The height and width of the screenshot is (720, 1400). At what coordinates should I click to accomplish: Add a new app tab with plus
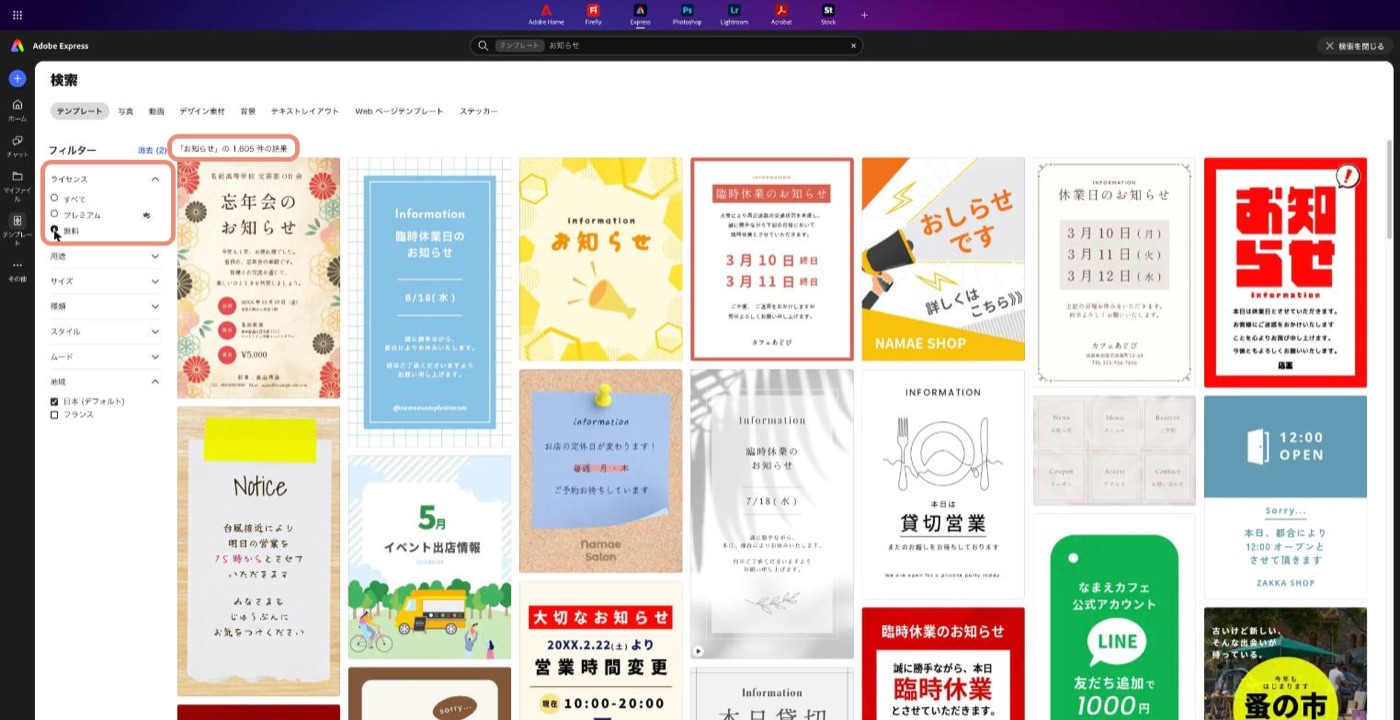click(x=865, y=15)
